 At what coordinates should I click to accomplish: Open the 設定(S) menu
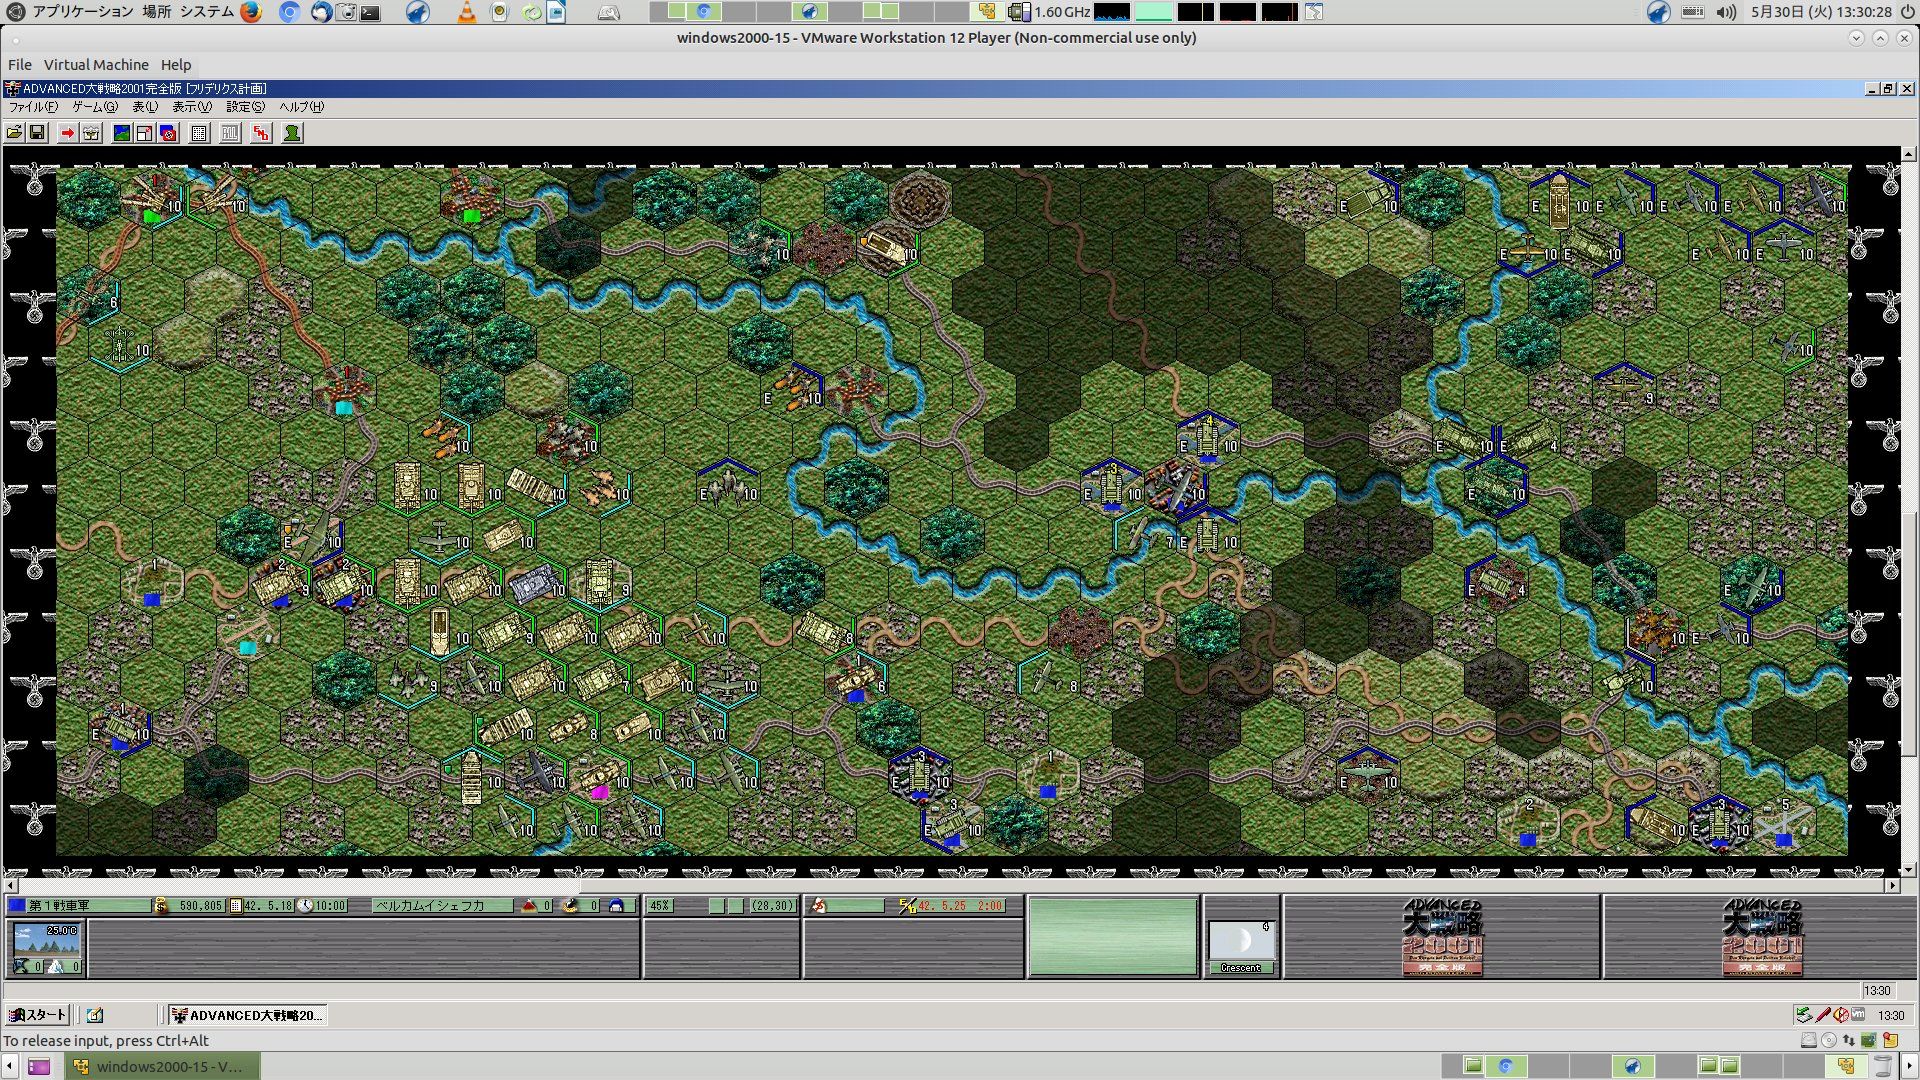pyautogui.click(x=245, y=107)
